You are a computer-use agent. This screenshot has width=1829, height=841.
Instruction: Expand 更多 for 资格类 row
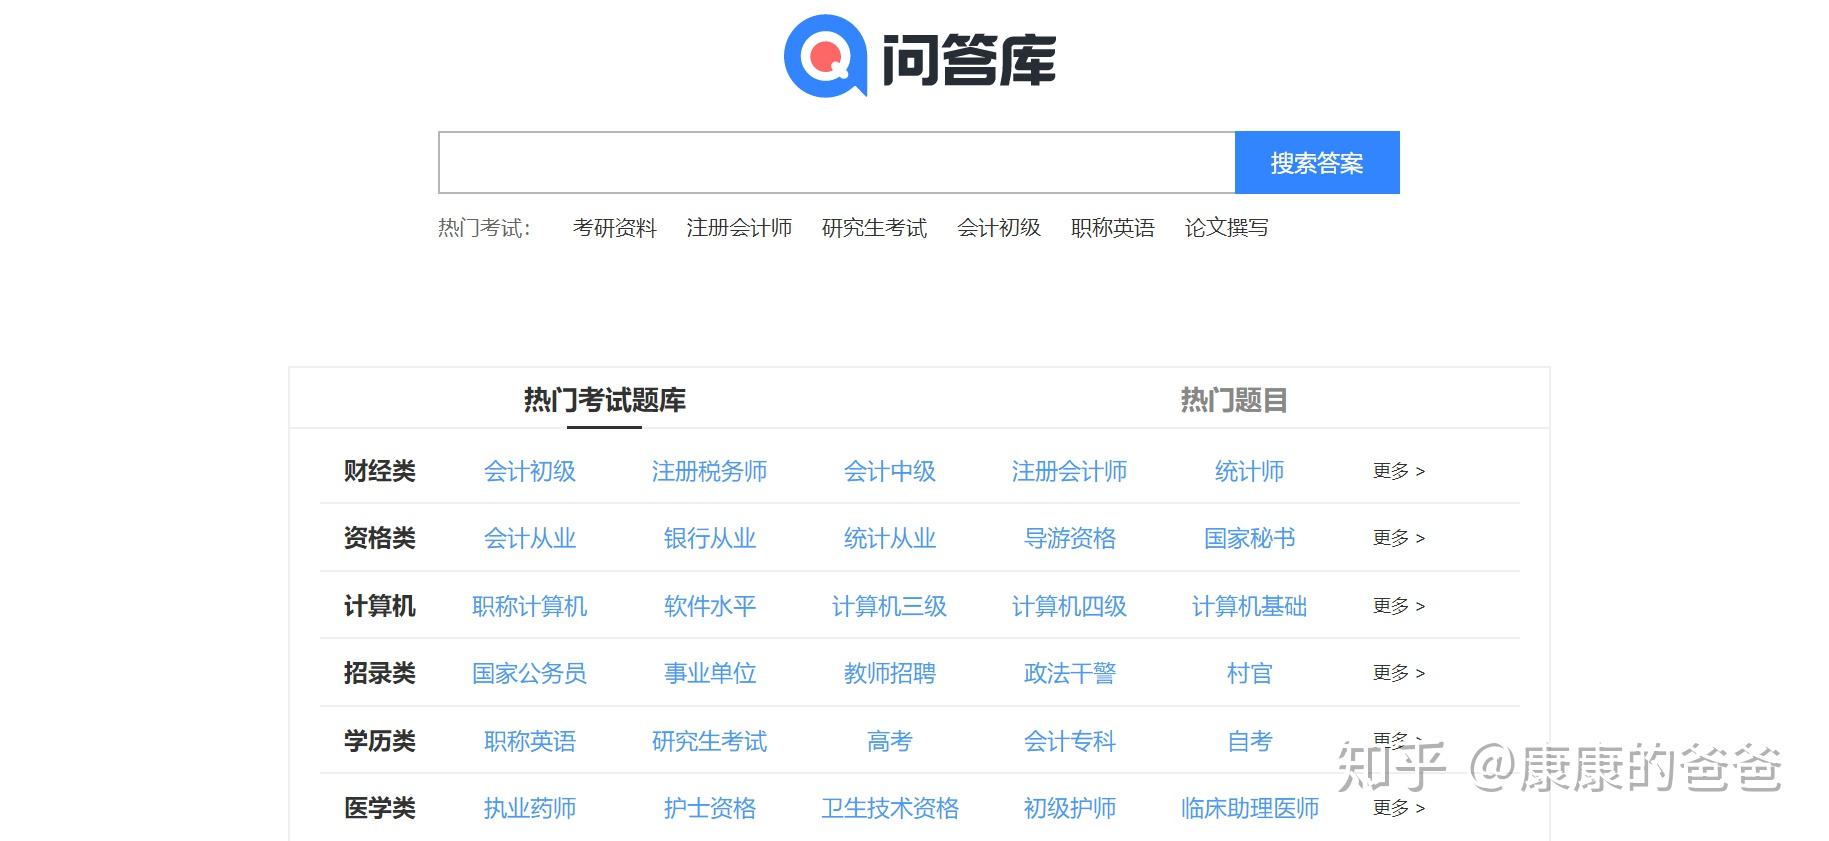click(x=1399, y=538)
